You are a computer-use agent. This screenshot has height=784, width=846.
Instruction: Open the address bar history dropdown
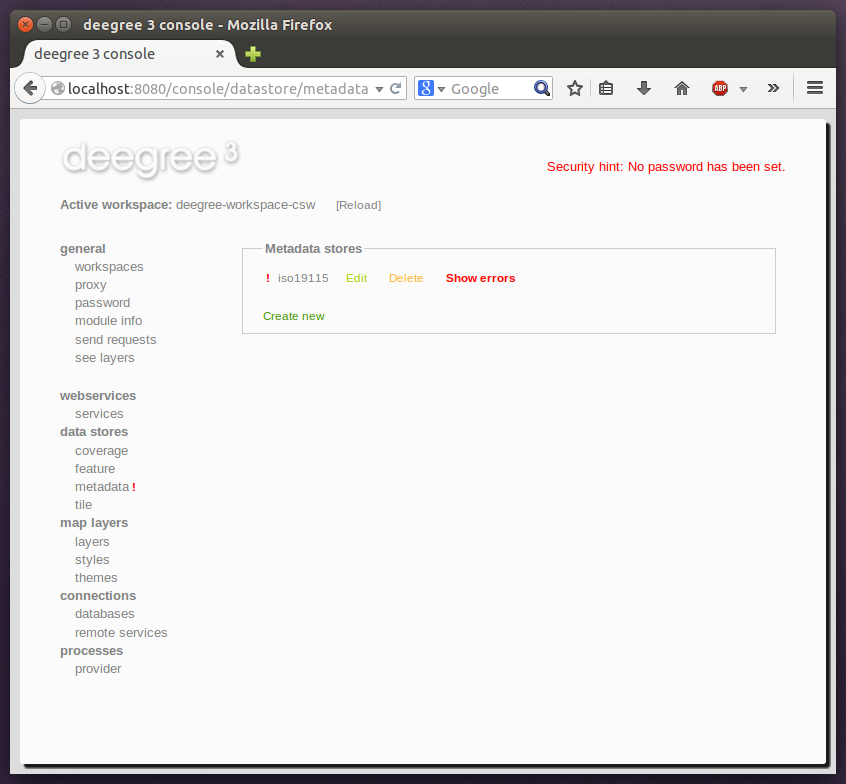pyautogui.click(x=381, y=88)
